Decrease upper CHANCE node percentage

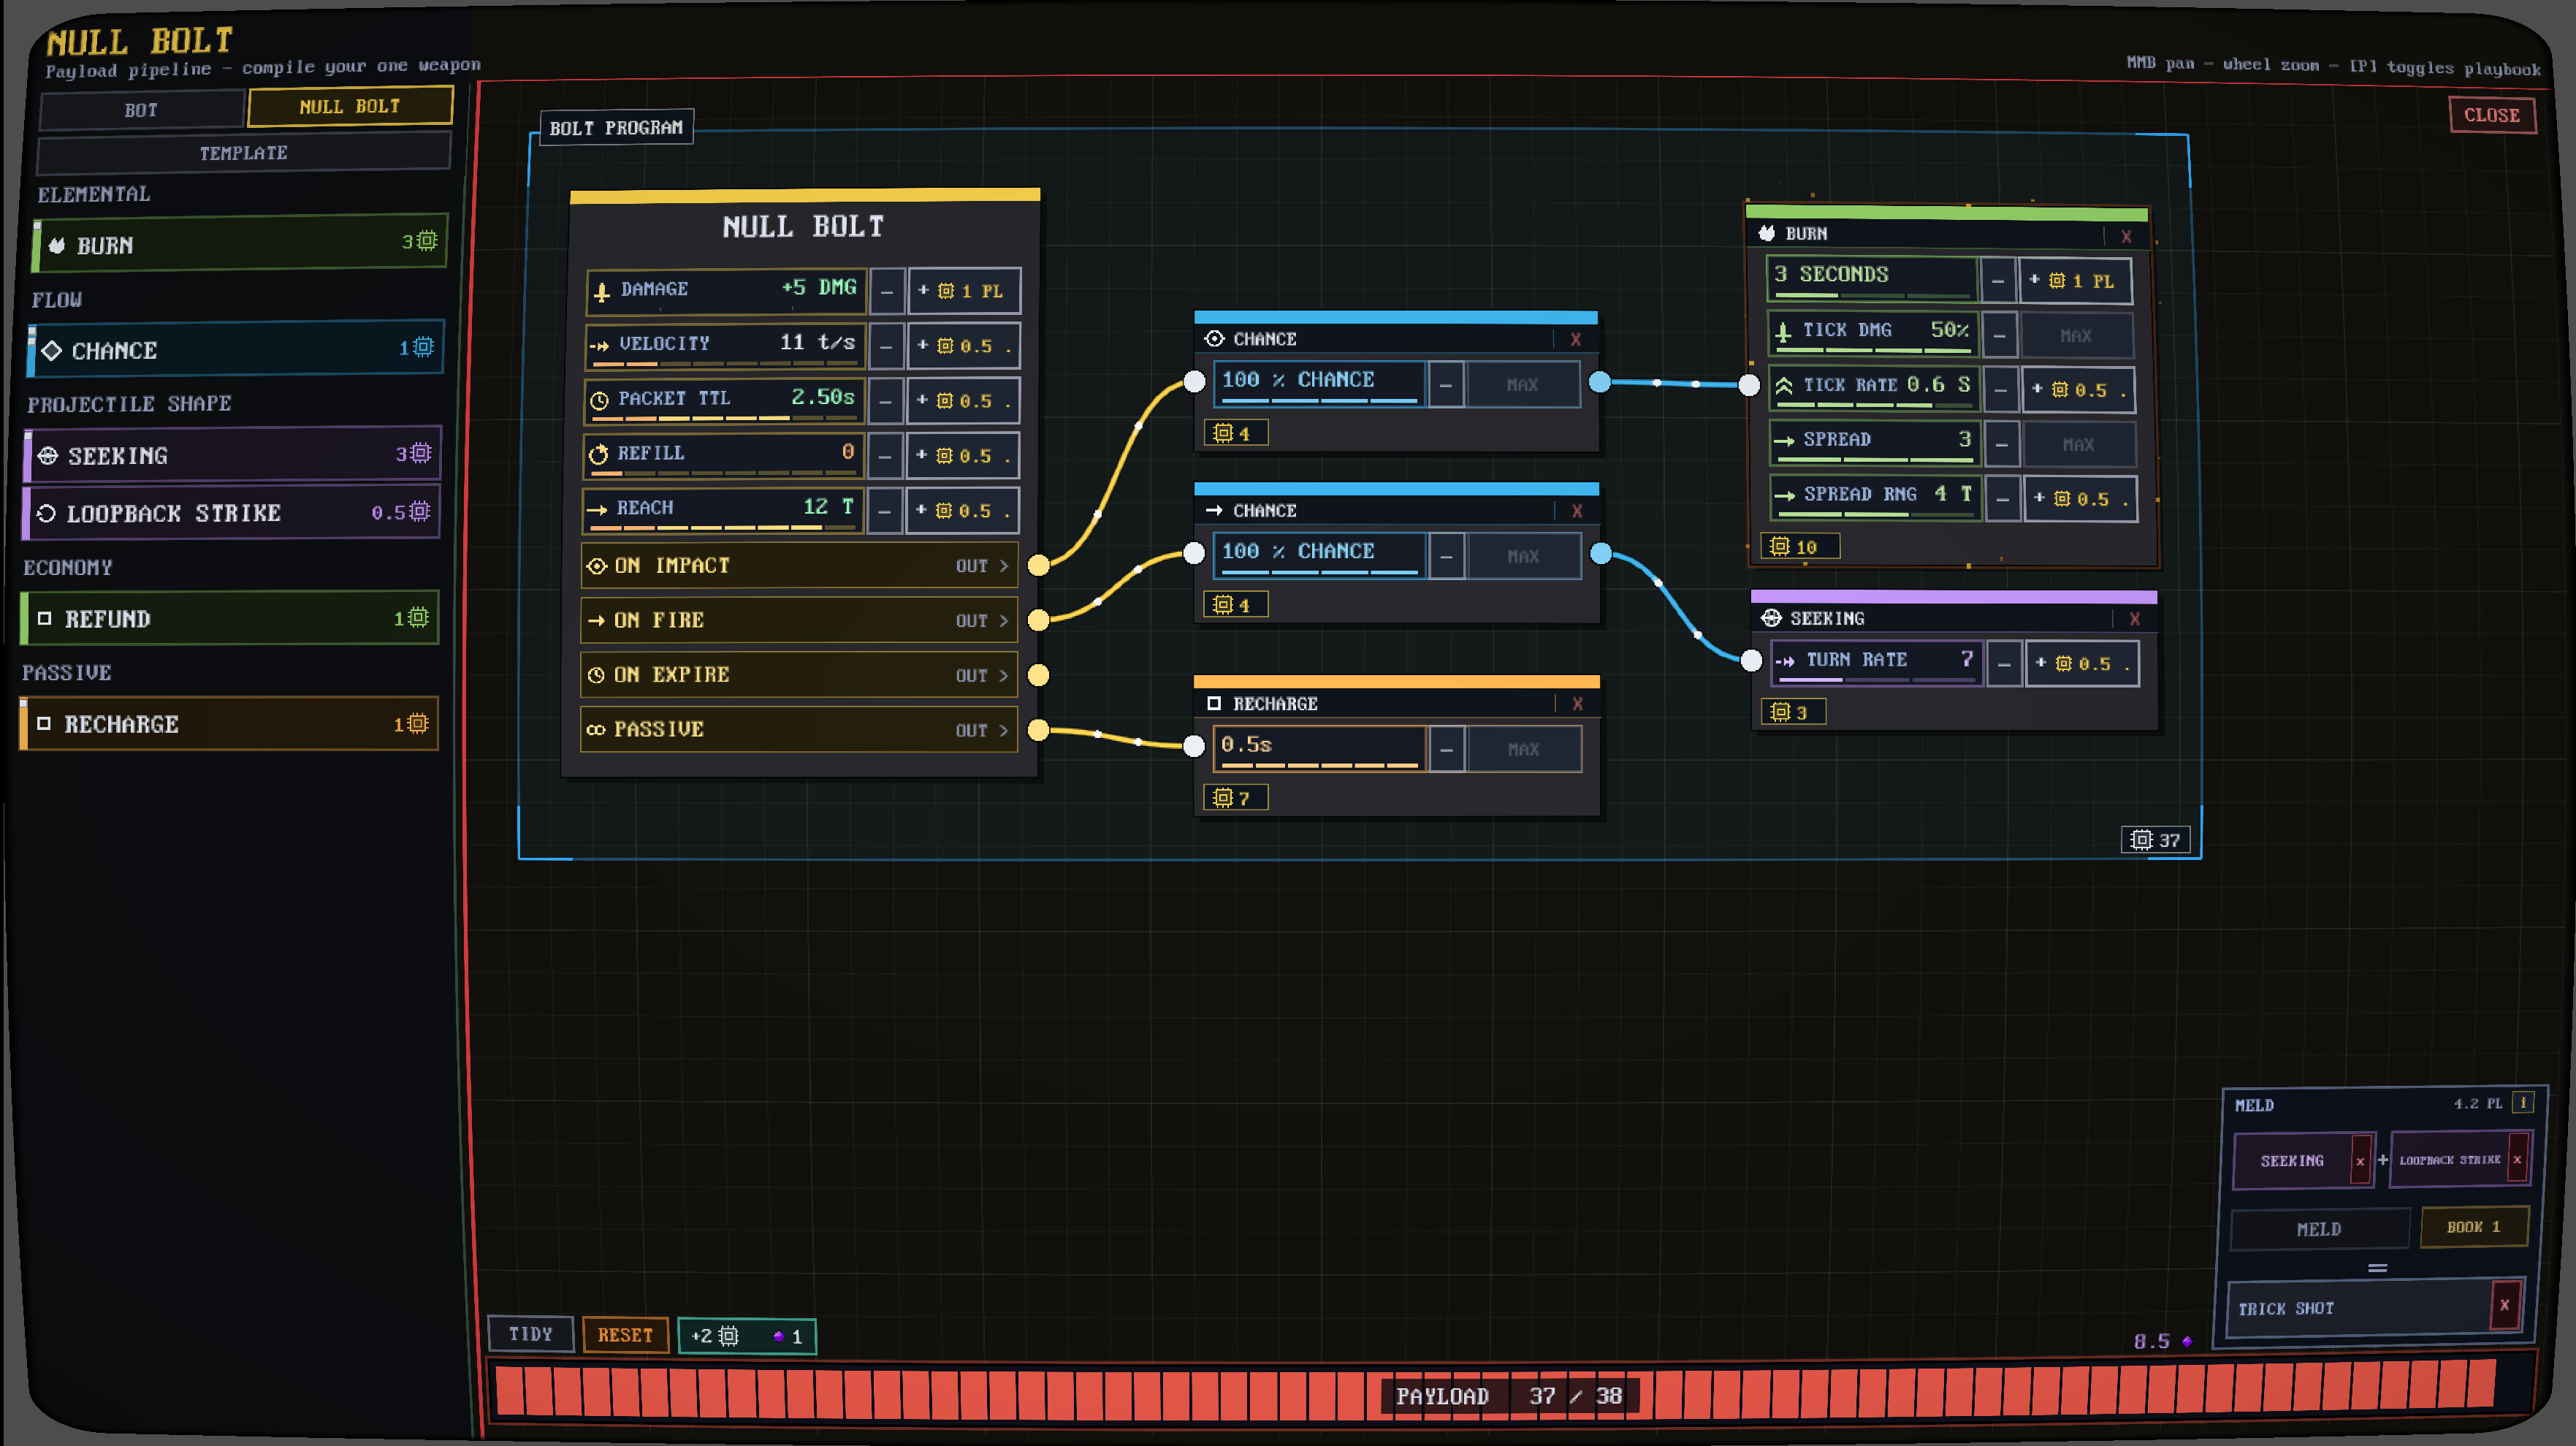tap(1446, 385)
